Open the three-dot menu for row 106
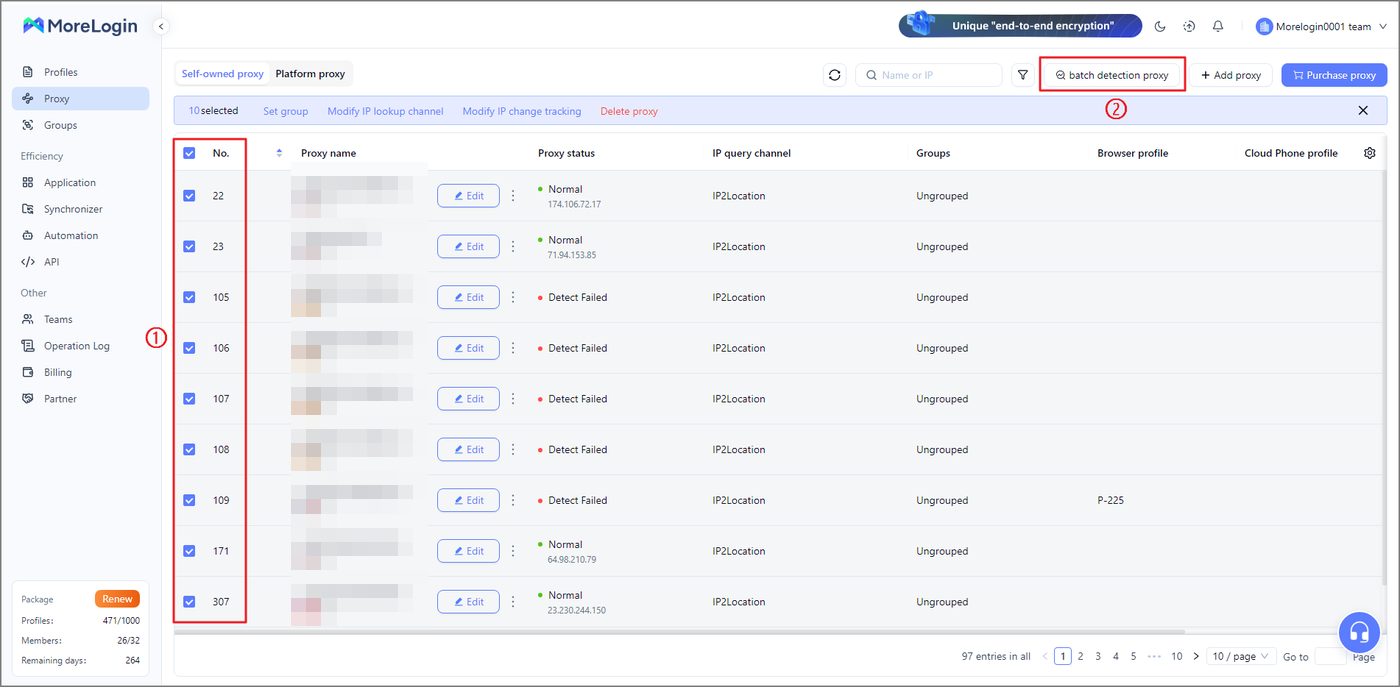This screenshot has height=687, width=1400. (x=513, y=348)
